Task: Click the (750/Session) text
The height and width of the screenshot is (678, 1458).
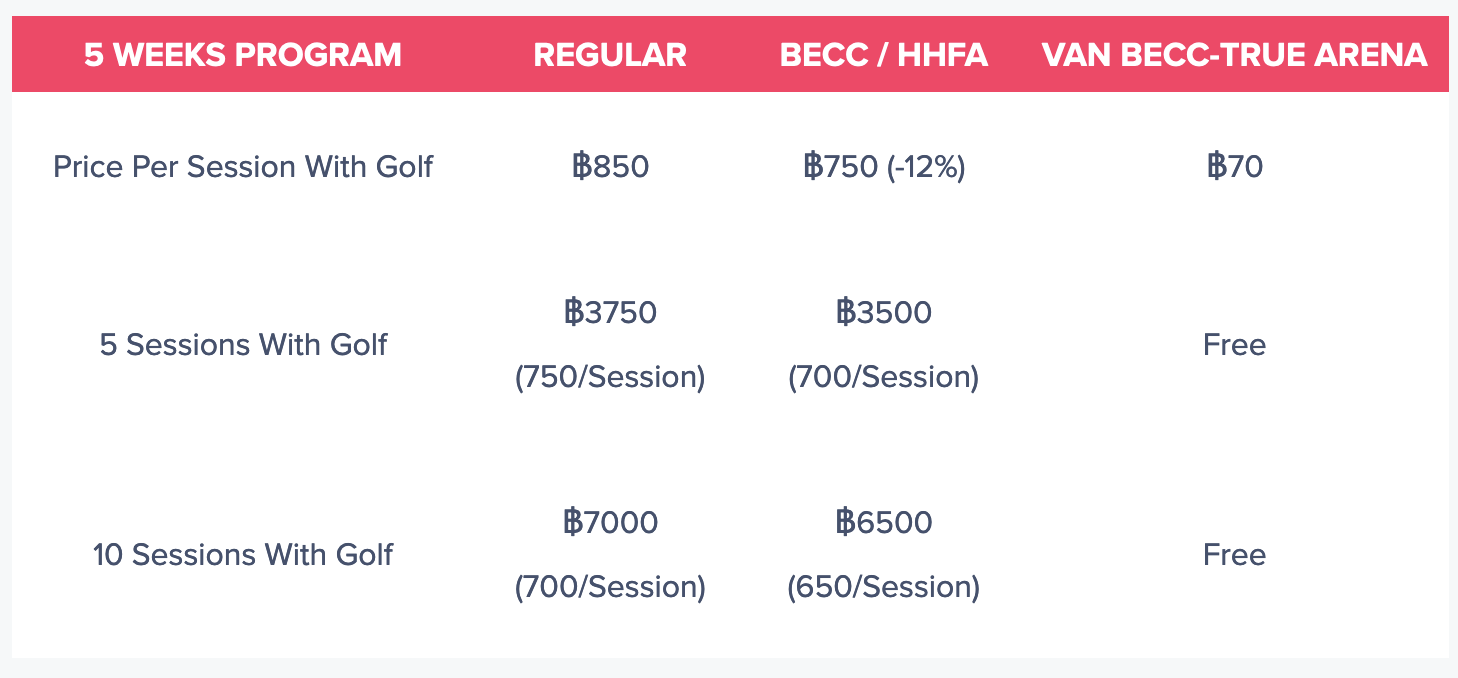Action: [x=610, y=377]
